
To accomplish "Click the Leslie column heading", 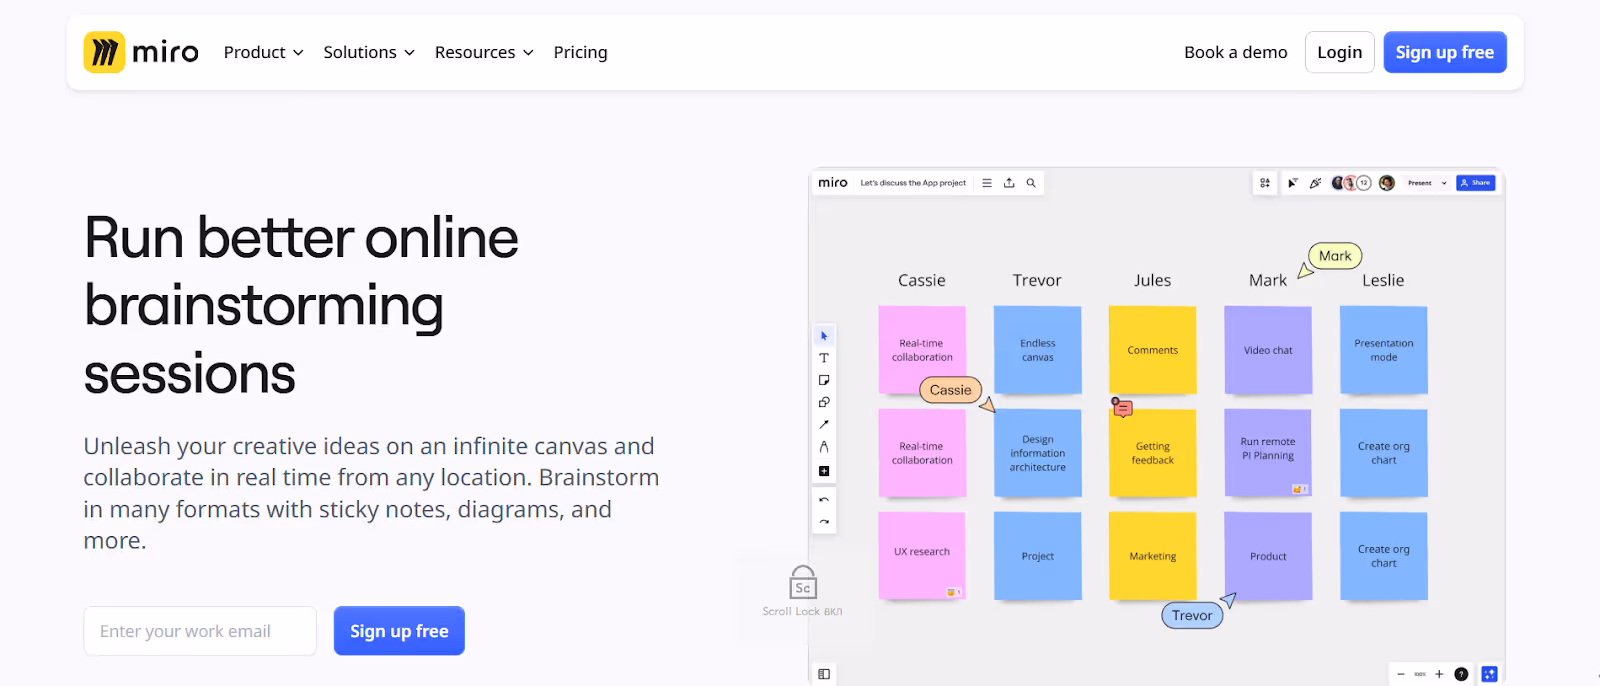I will (1383, 280).
